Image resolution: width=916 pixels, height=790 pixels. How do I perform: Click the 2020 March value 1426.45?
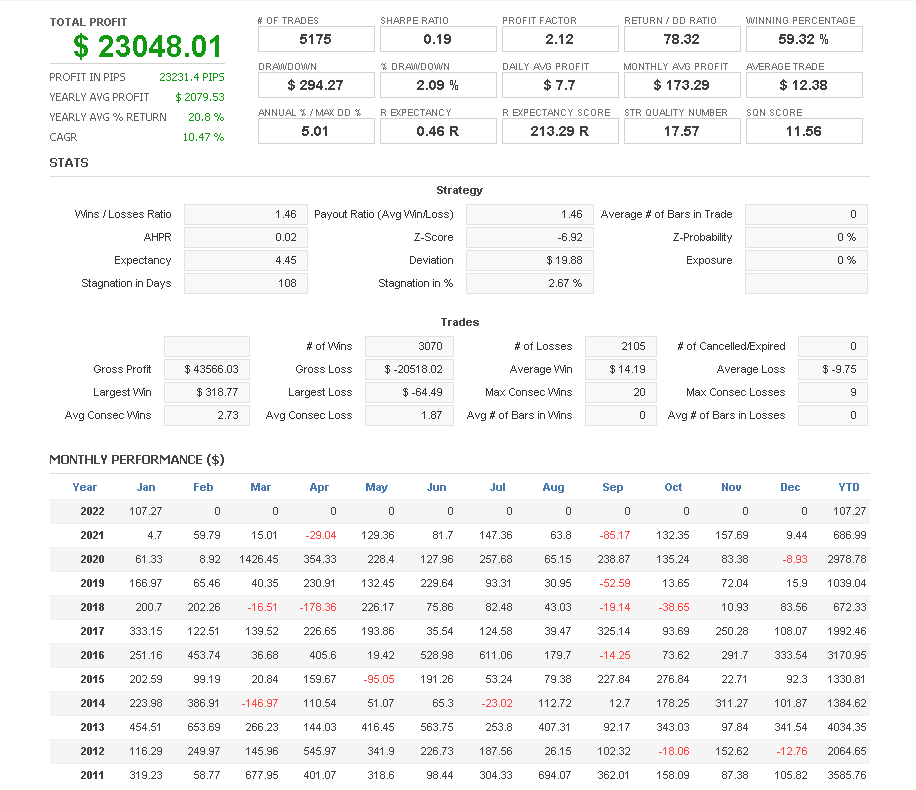[x=259, y=559]
